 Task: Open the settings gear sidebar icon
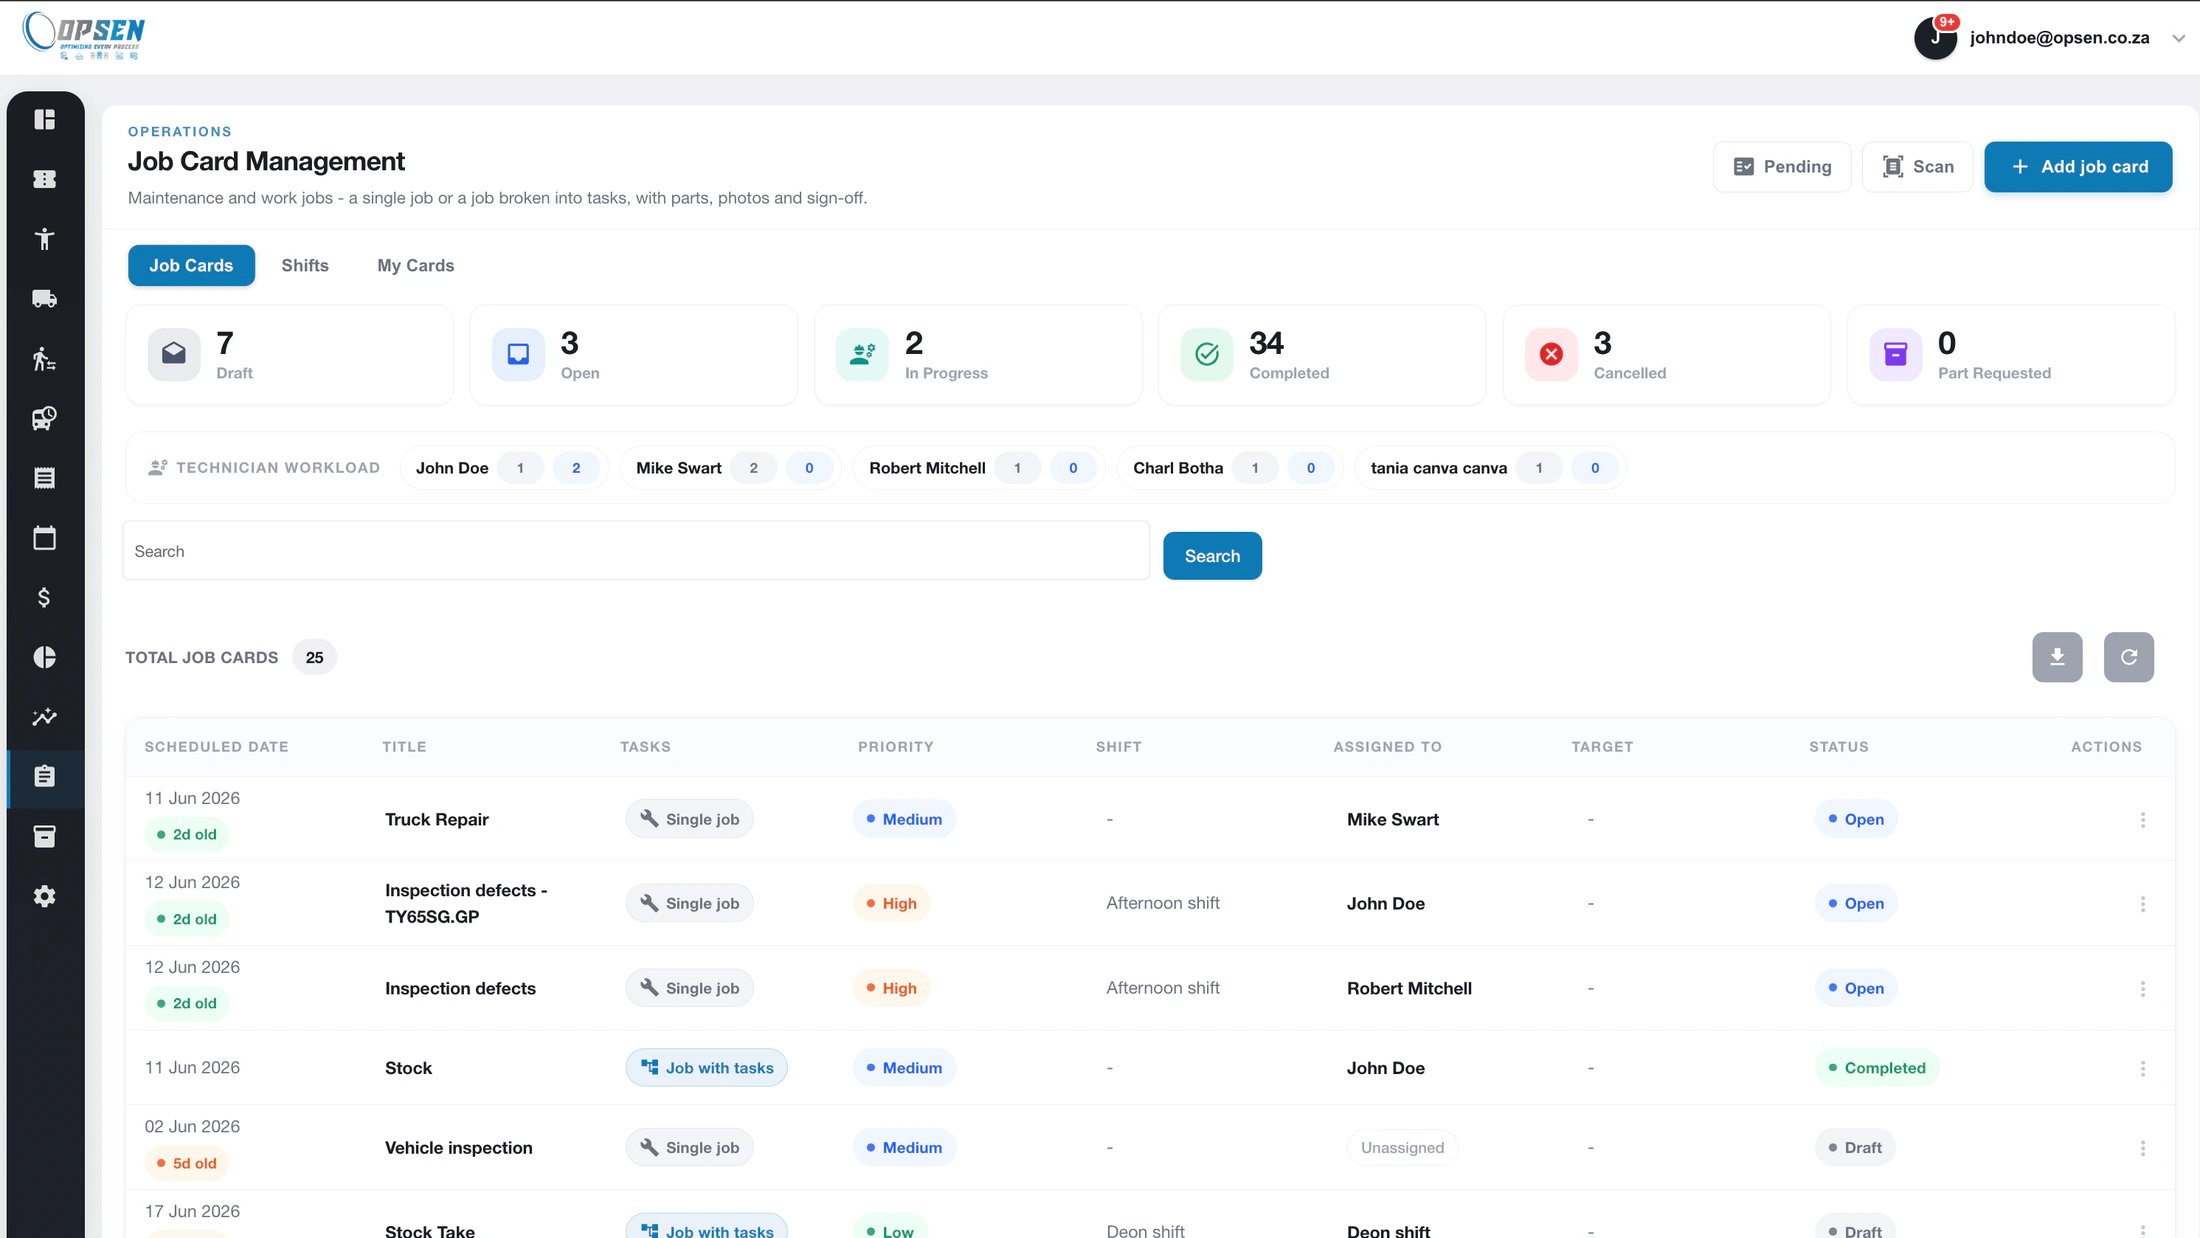(44, 896)
